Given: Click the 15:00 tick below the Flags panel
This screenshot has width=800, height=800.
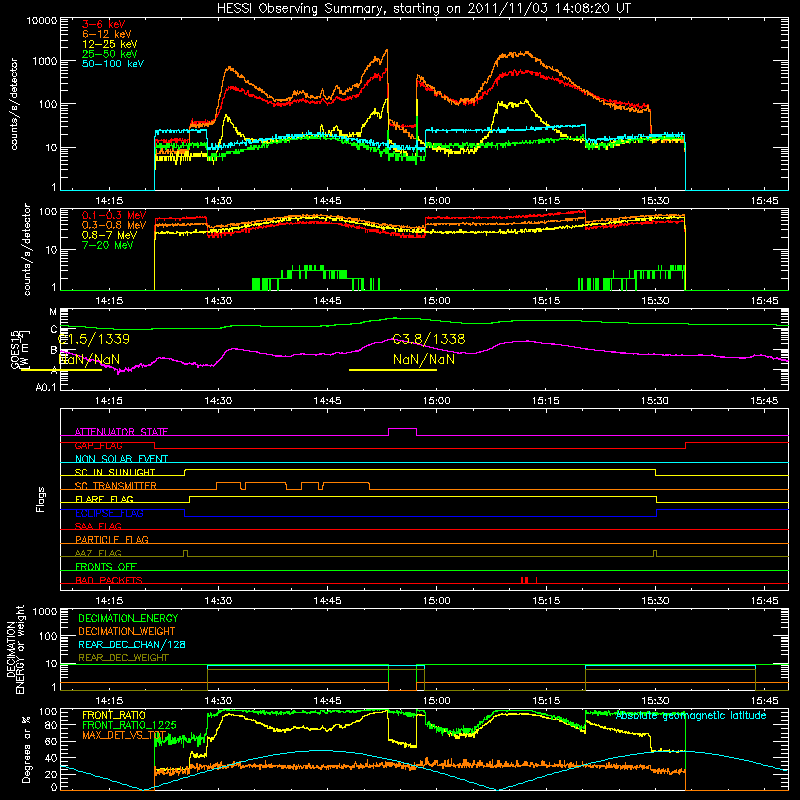Looking at the screenshot, I should (x=437, y=601).
